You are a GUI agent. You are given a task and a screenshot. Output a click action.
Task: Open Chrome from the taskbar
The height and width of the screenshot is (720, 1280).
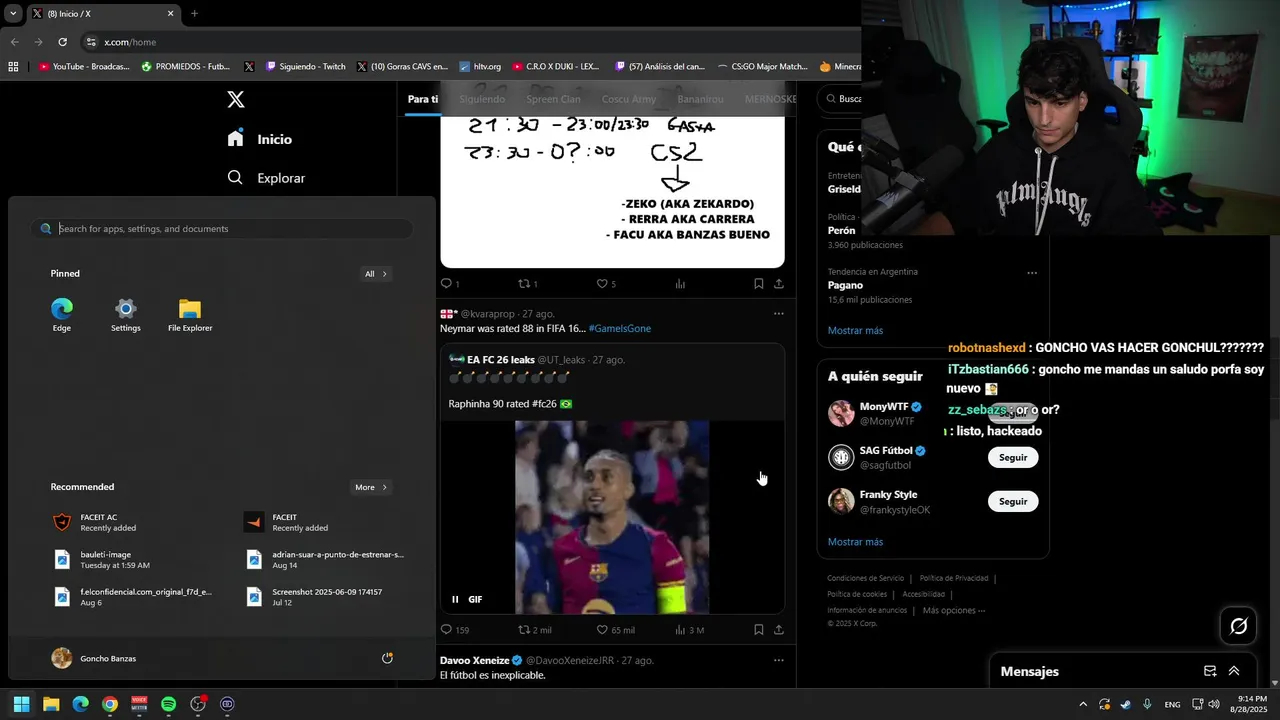point(110,704)
